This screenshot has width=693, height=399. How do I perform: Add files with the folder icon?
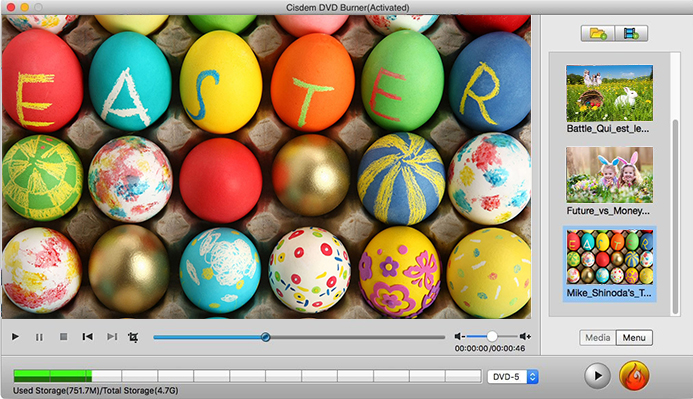coord(598,33)
